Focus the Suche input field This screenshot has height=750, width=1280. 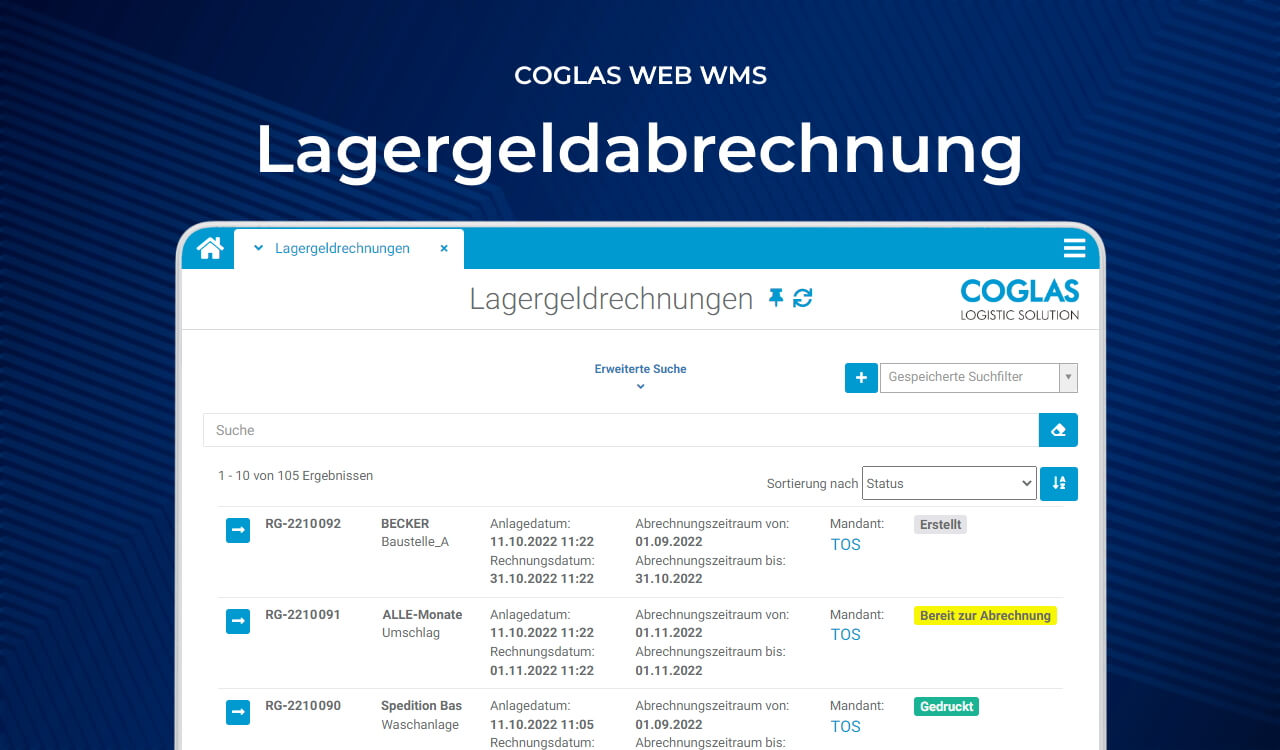(x=621, y=430)
